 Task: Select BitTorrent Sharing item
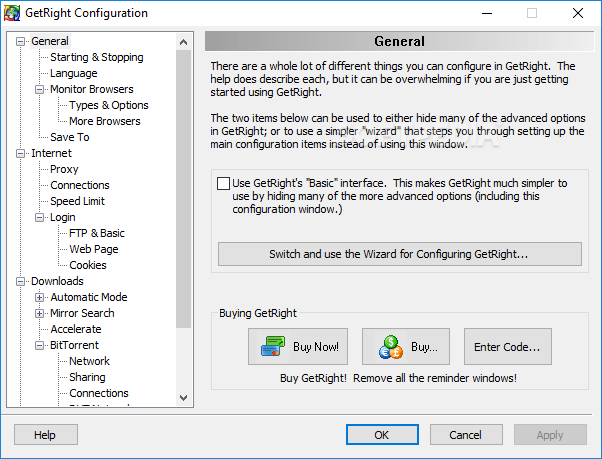[x=87, y=378]
